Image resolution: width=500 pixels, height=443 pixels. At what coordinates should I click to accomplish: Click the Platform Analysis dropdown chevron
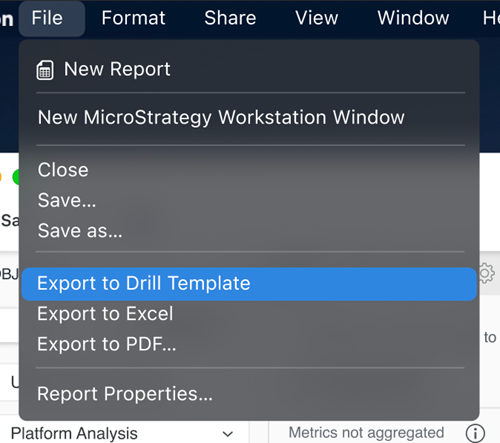pos(228,434)
